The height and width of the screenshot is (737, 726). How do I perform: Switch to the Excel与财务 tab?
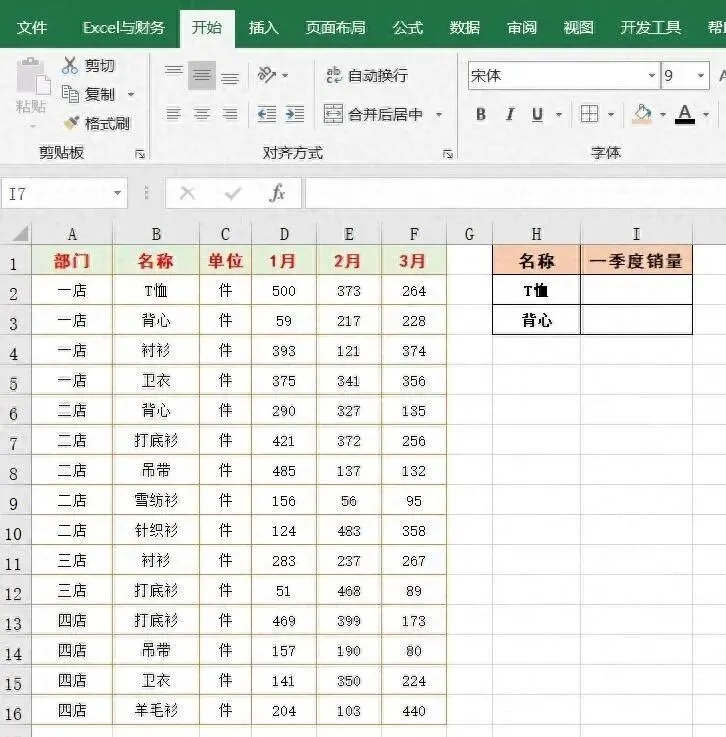pos(124,28)
